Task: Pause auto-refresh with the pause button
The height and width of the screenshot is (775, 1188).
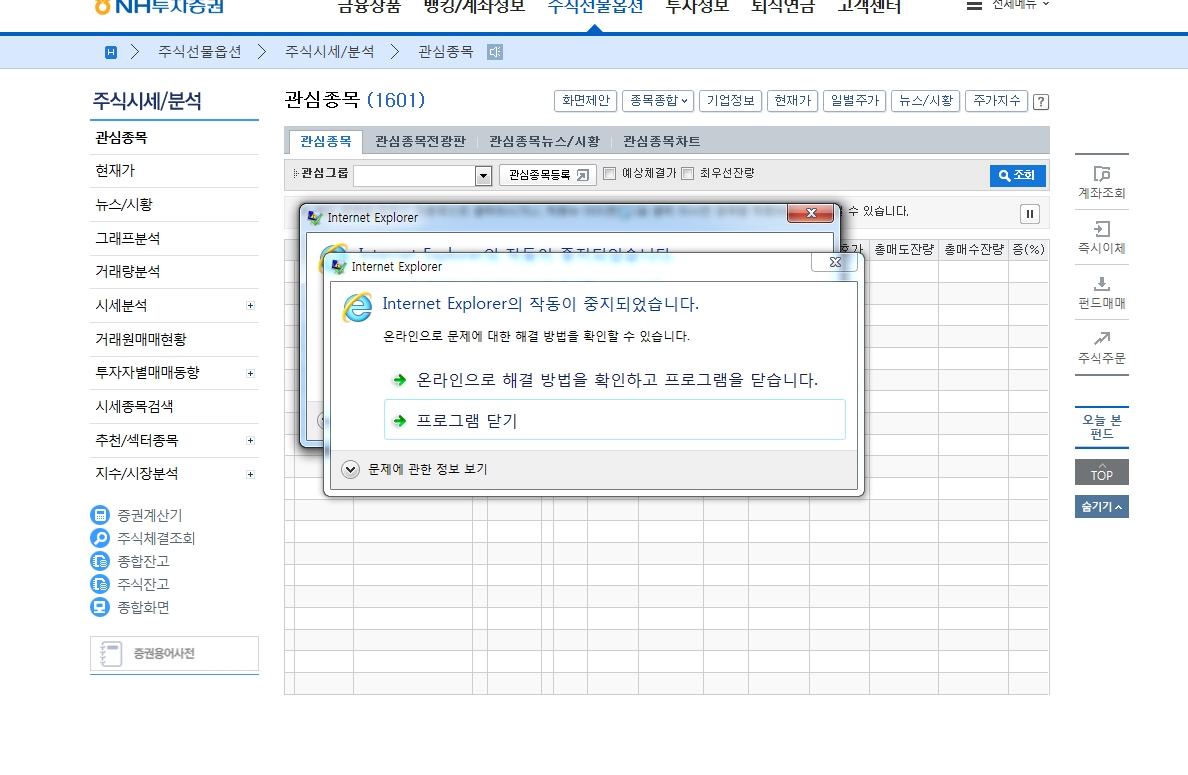Action: [x=1030, y=214]
